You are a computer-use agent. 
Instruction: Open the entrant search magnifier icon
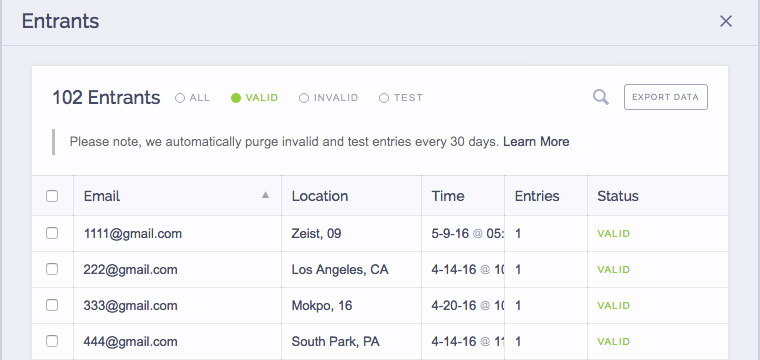[x=601, y=97]
